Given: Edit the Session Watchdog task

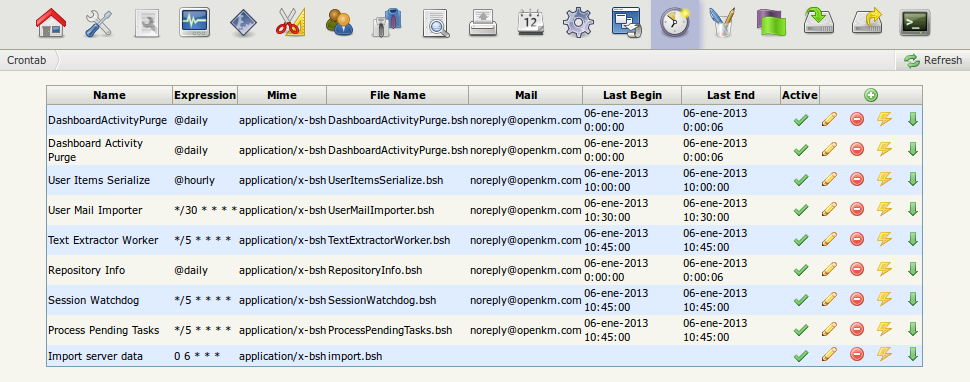Looking at the screenshot, I should click(x=829, y=299).
